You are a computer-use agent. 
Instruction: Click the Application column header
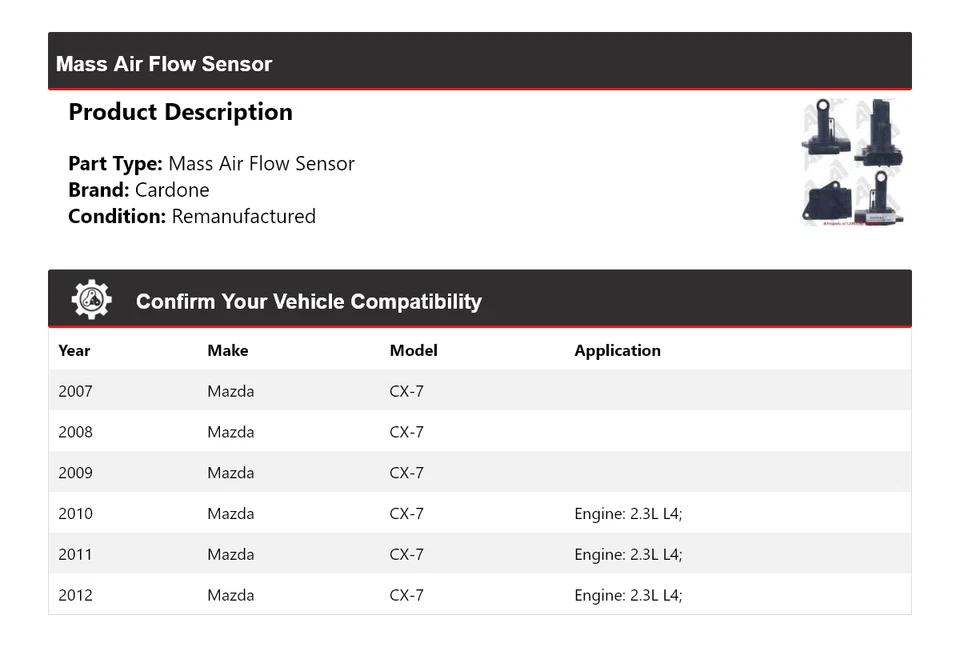(617, 351)
